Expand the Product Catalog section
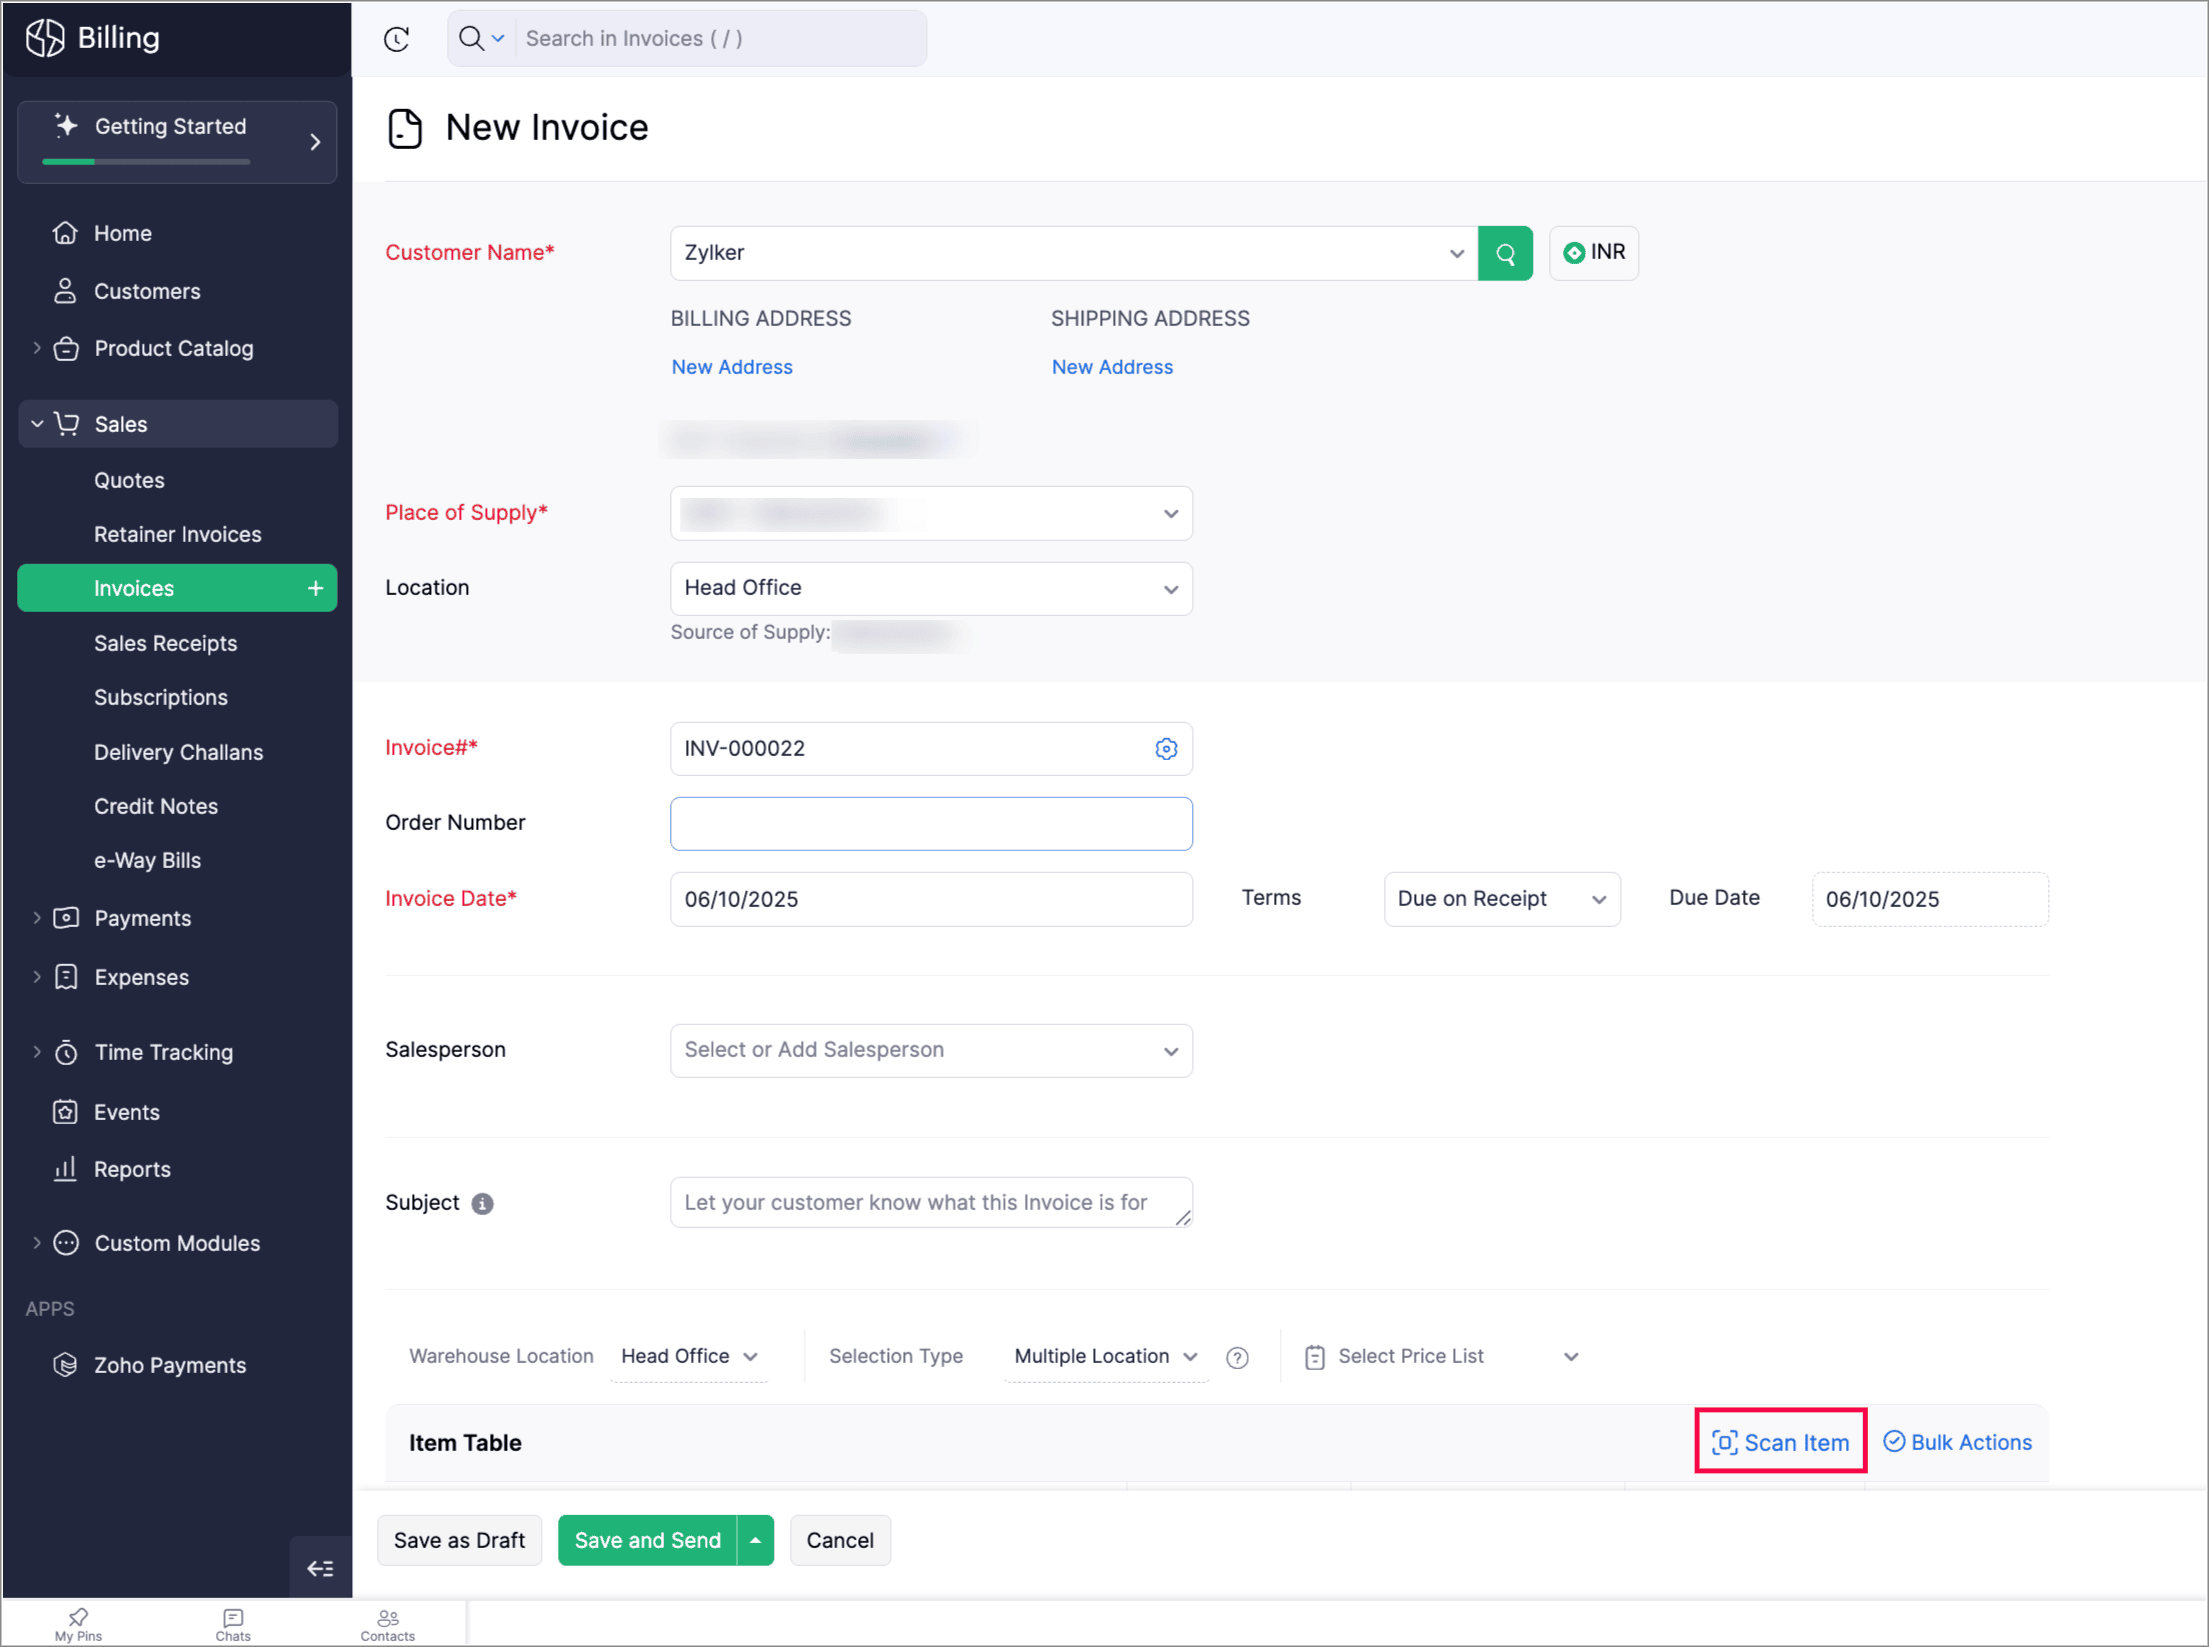The height and width of the screenshot is (1647, 2209). [x=37, y=349]
